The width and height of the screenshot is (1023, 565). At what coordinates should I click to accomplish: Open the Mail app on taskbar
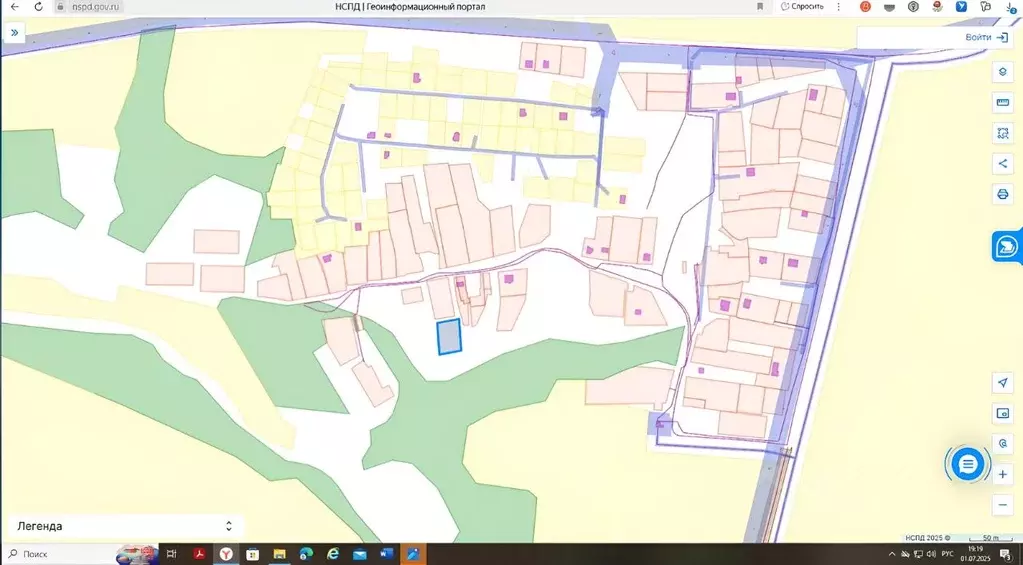pos(359,555)
